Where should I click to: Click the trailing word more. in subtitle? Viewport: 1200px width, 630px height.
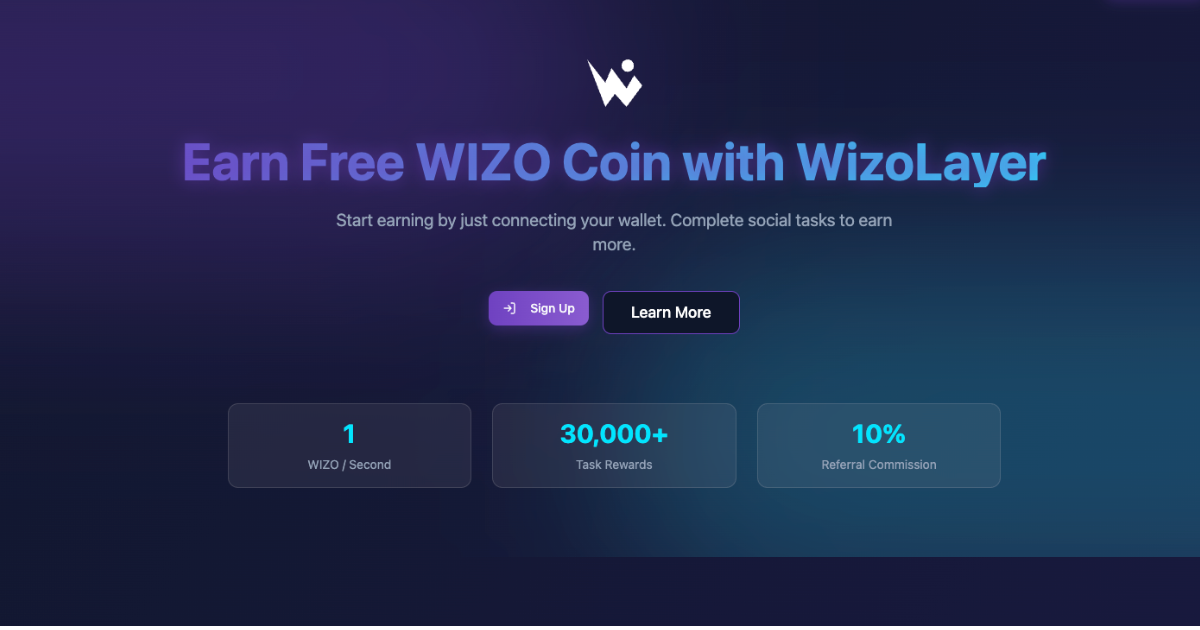(614, 244)
